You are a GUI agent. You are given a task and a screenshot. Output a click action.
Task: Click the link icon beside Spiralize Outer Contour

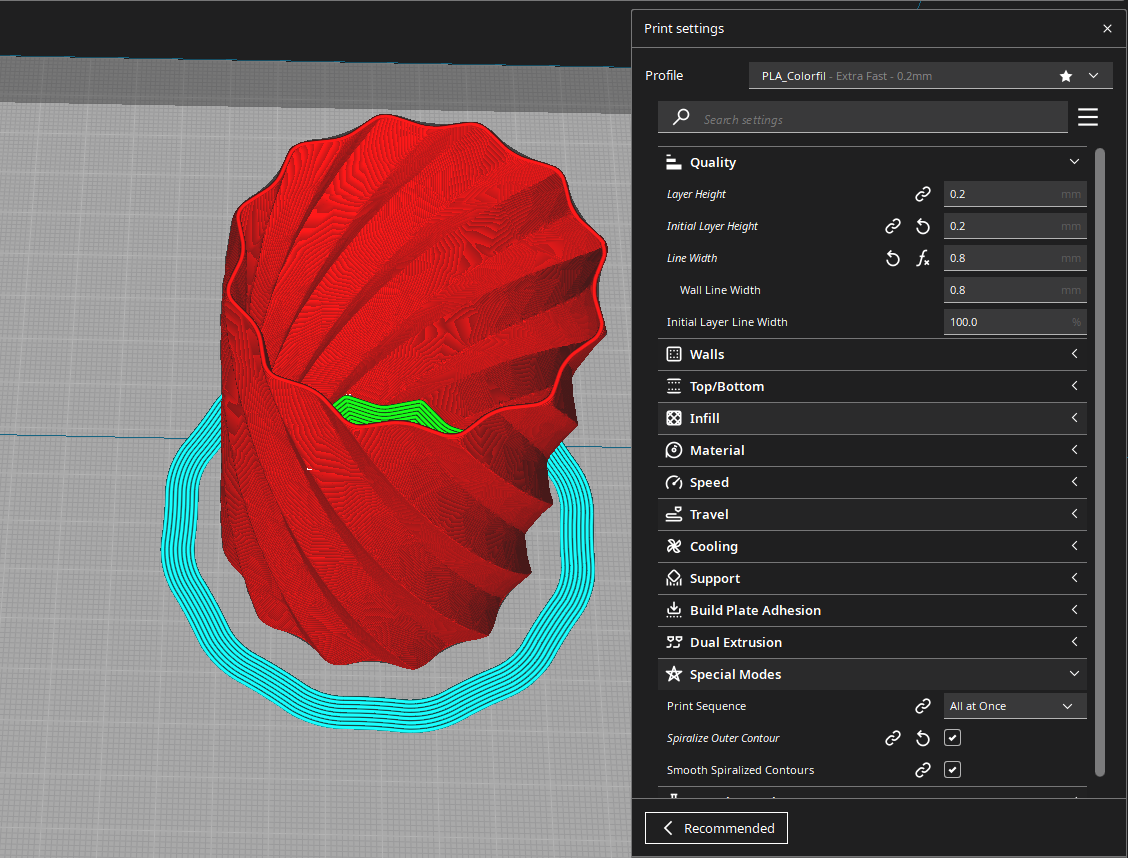892,738
